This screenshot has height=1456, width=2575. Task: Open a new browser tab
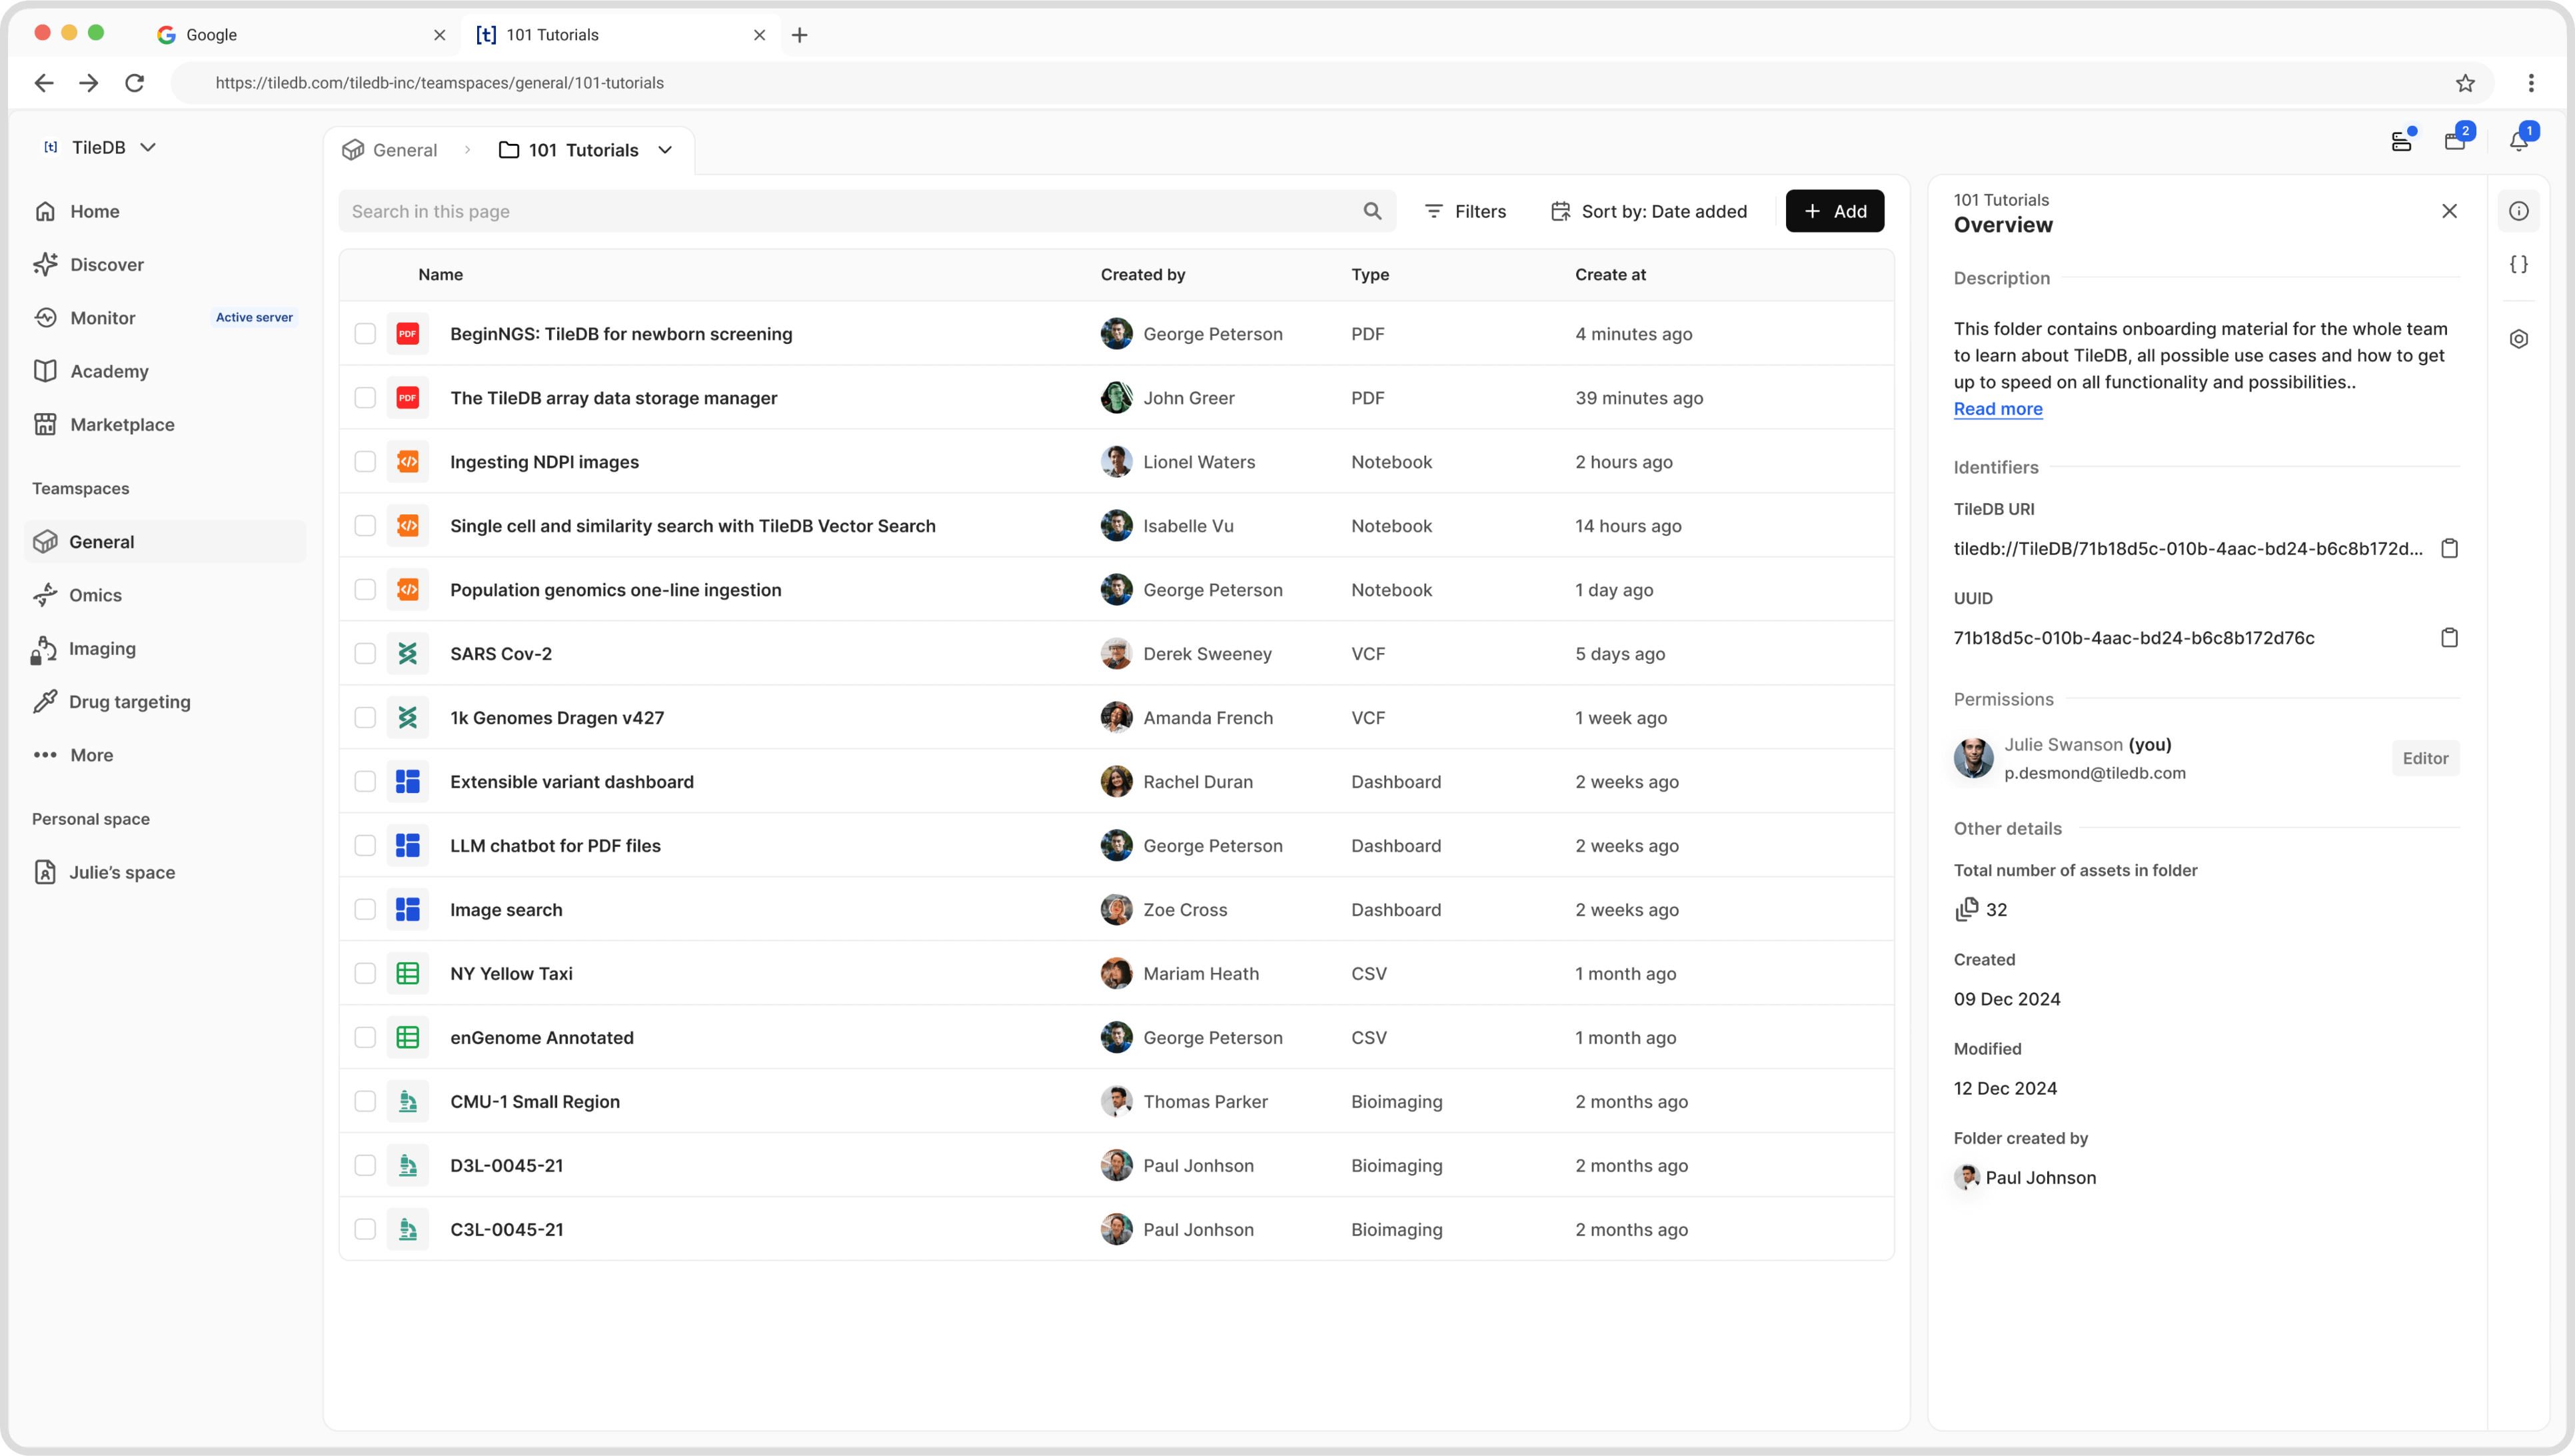click(x=798, y=35)
